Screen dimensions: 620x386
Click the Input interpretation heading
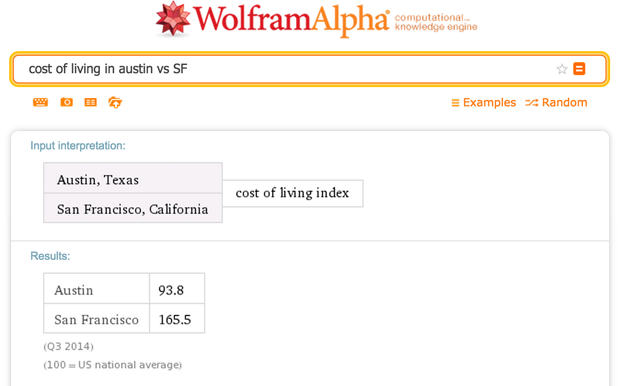click(78, 146)
